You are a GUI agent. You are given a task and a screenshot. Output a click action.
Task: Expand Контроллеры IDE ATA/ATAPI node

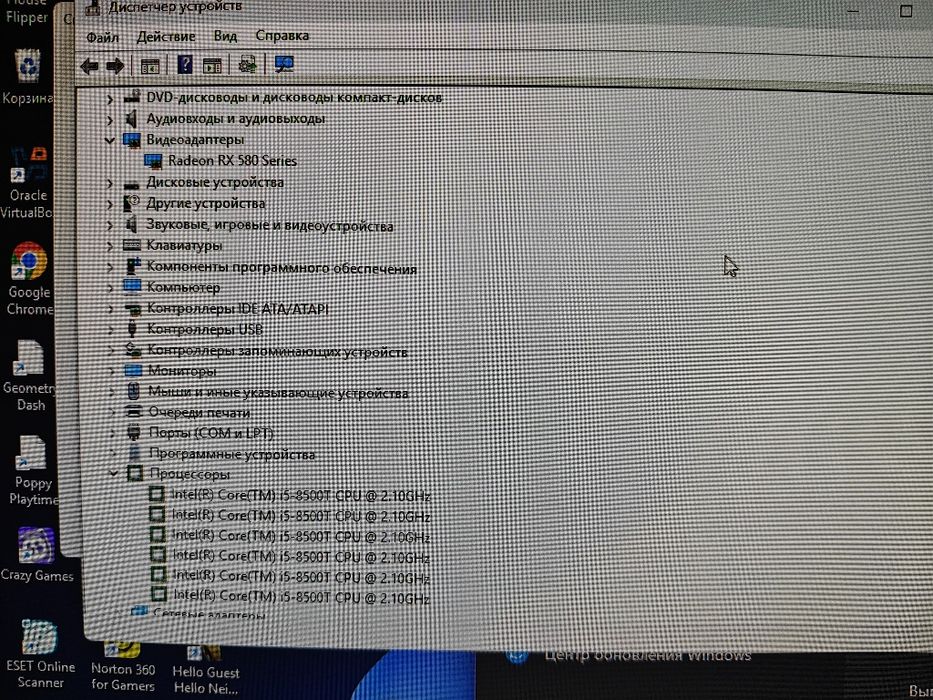pyautogui.click(x=111, y=309)
